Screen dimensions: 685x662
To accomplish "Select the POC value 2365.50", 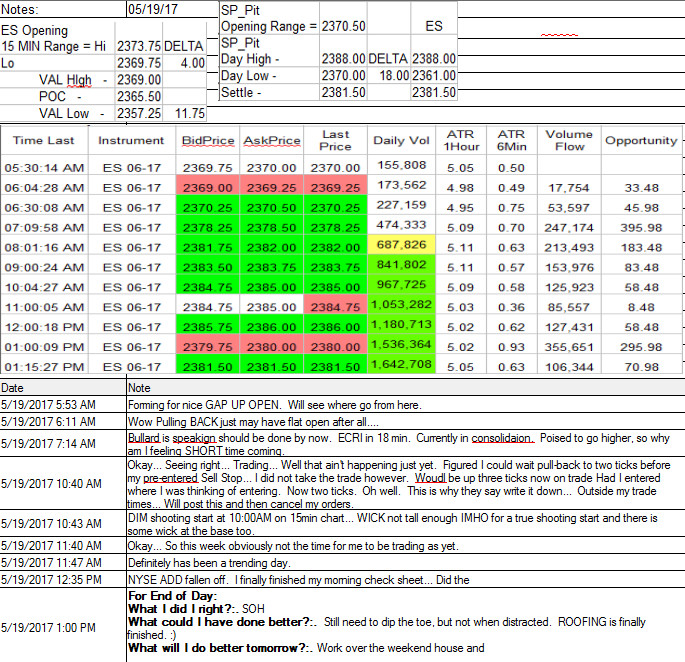I will tap(138, 96).
